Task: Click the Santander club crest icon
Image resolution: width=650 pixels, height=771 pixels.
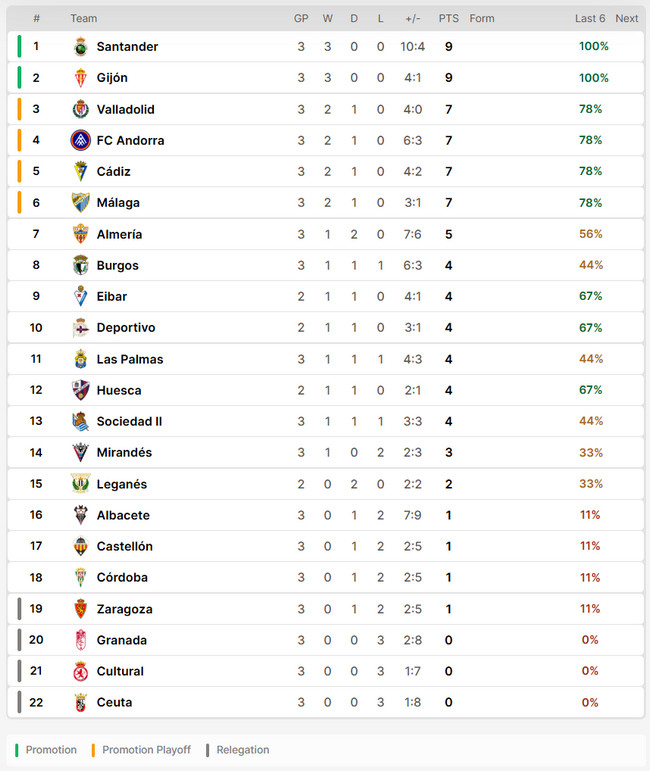Action: [x=81, y=47]
